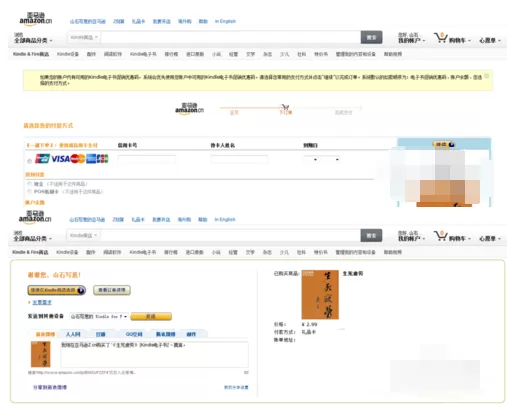Switch to the 邮件 share tab
This screenshot has height=405, width=507.
pyautogui.click(x=191, y=334)
